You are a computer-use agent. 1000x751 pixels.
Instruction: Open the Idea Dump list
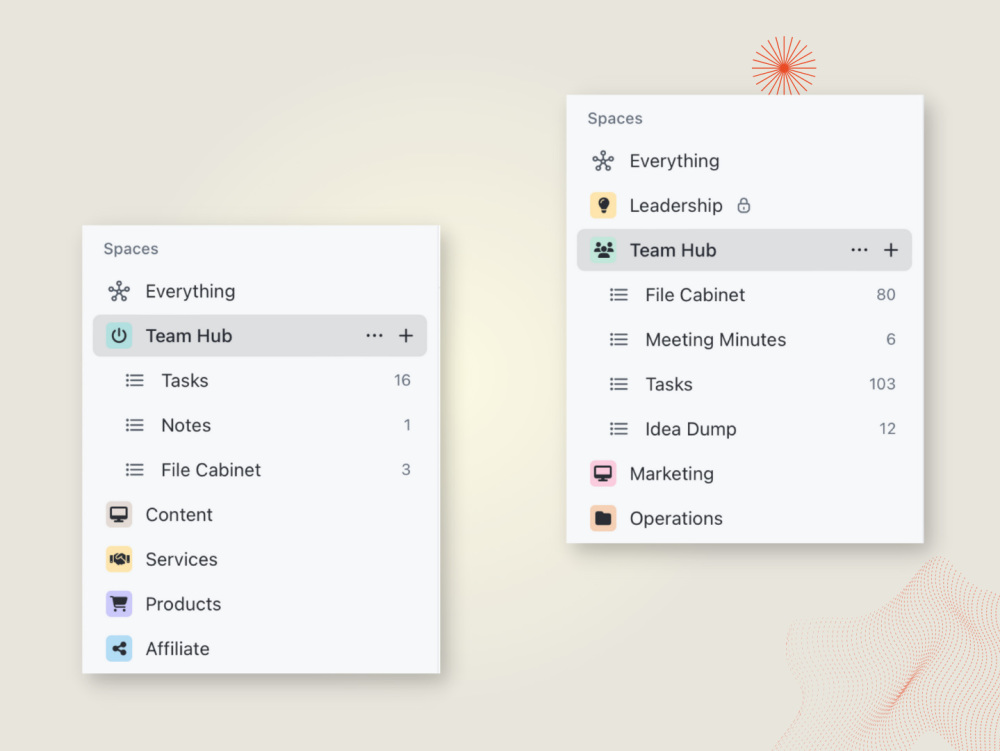click(x=691, y=428)
